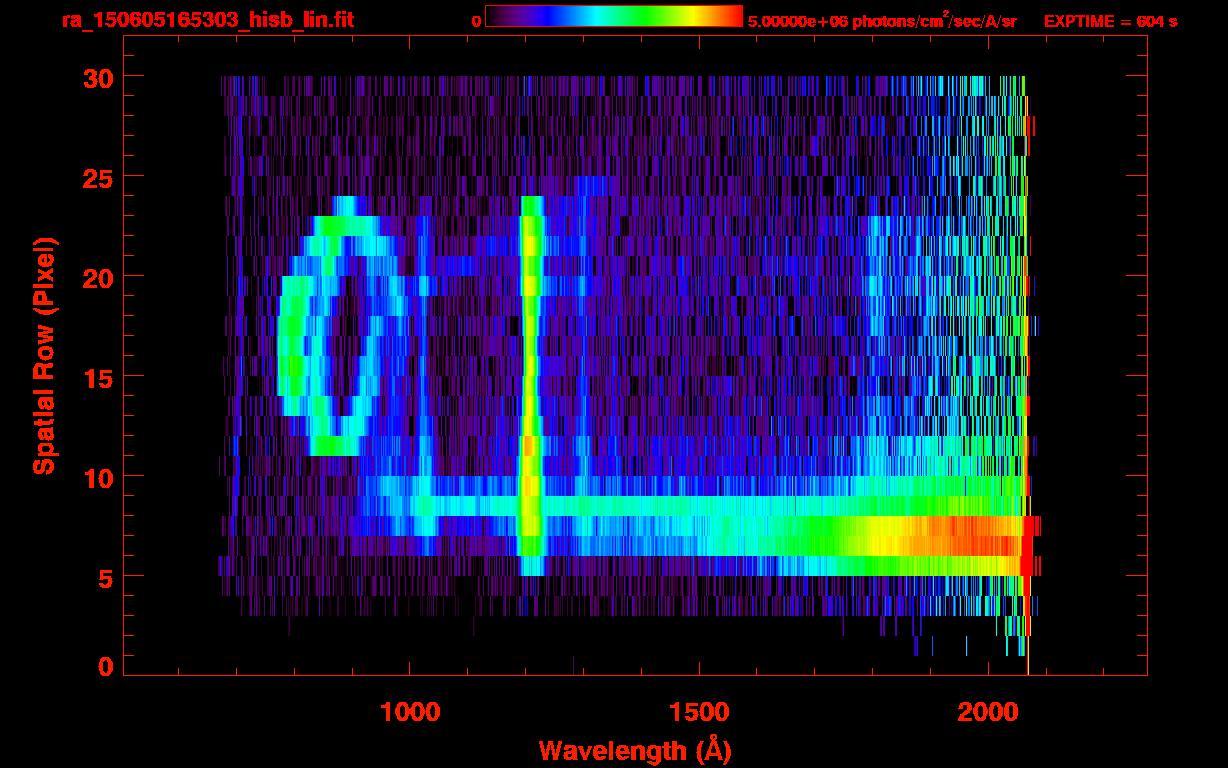Click the 2000 wavelength tick label

click(986, 712)
